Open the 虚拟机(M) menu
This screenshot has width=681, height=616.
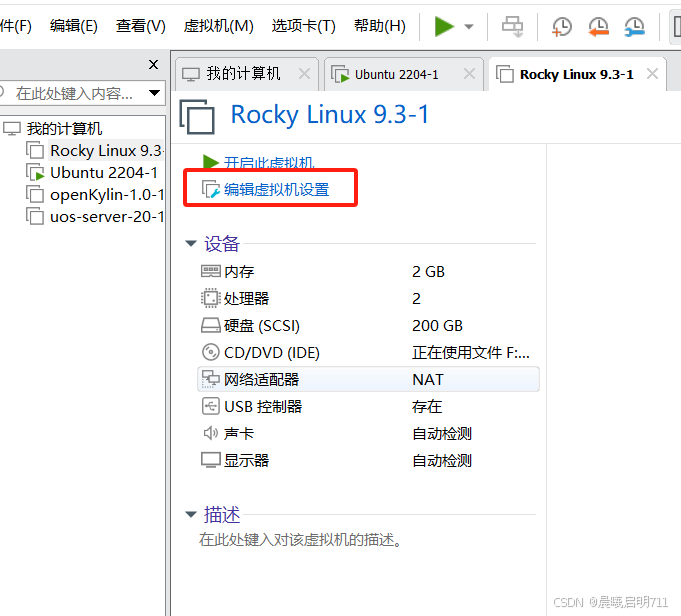tap(218, 26)
